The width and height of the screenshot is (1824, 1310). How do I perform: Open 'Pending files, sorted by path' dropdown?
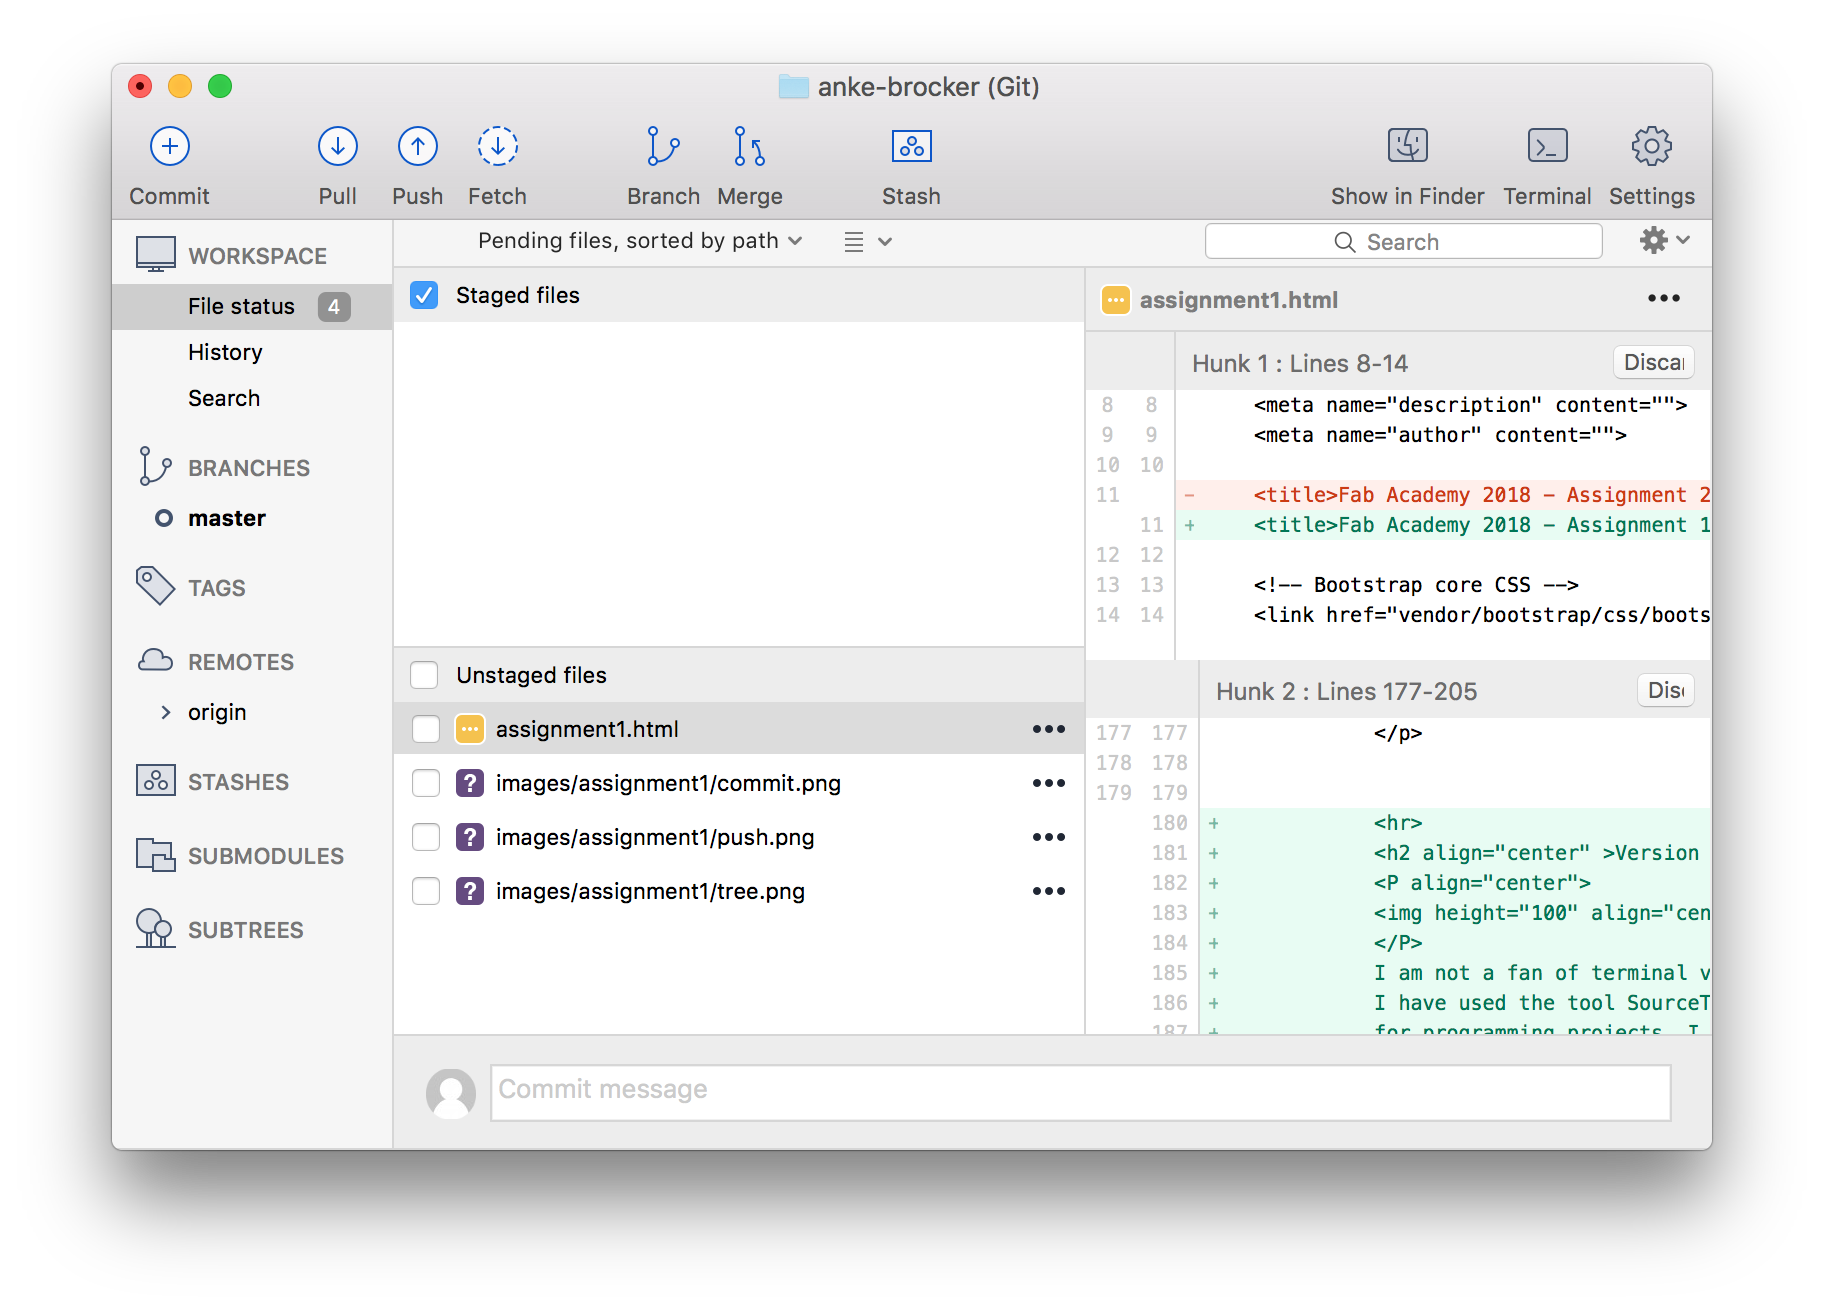point(640,241)
